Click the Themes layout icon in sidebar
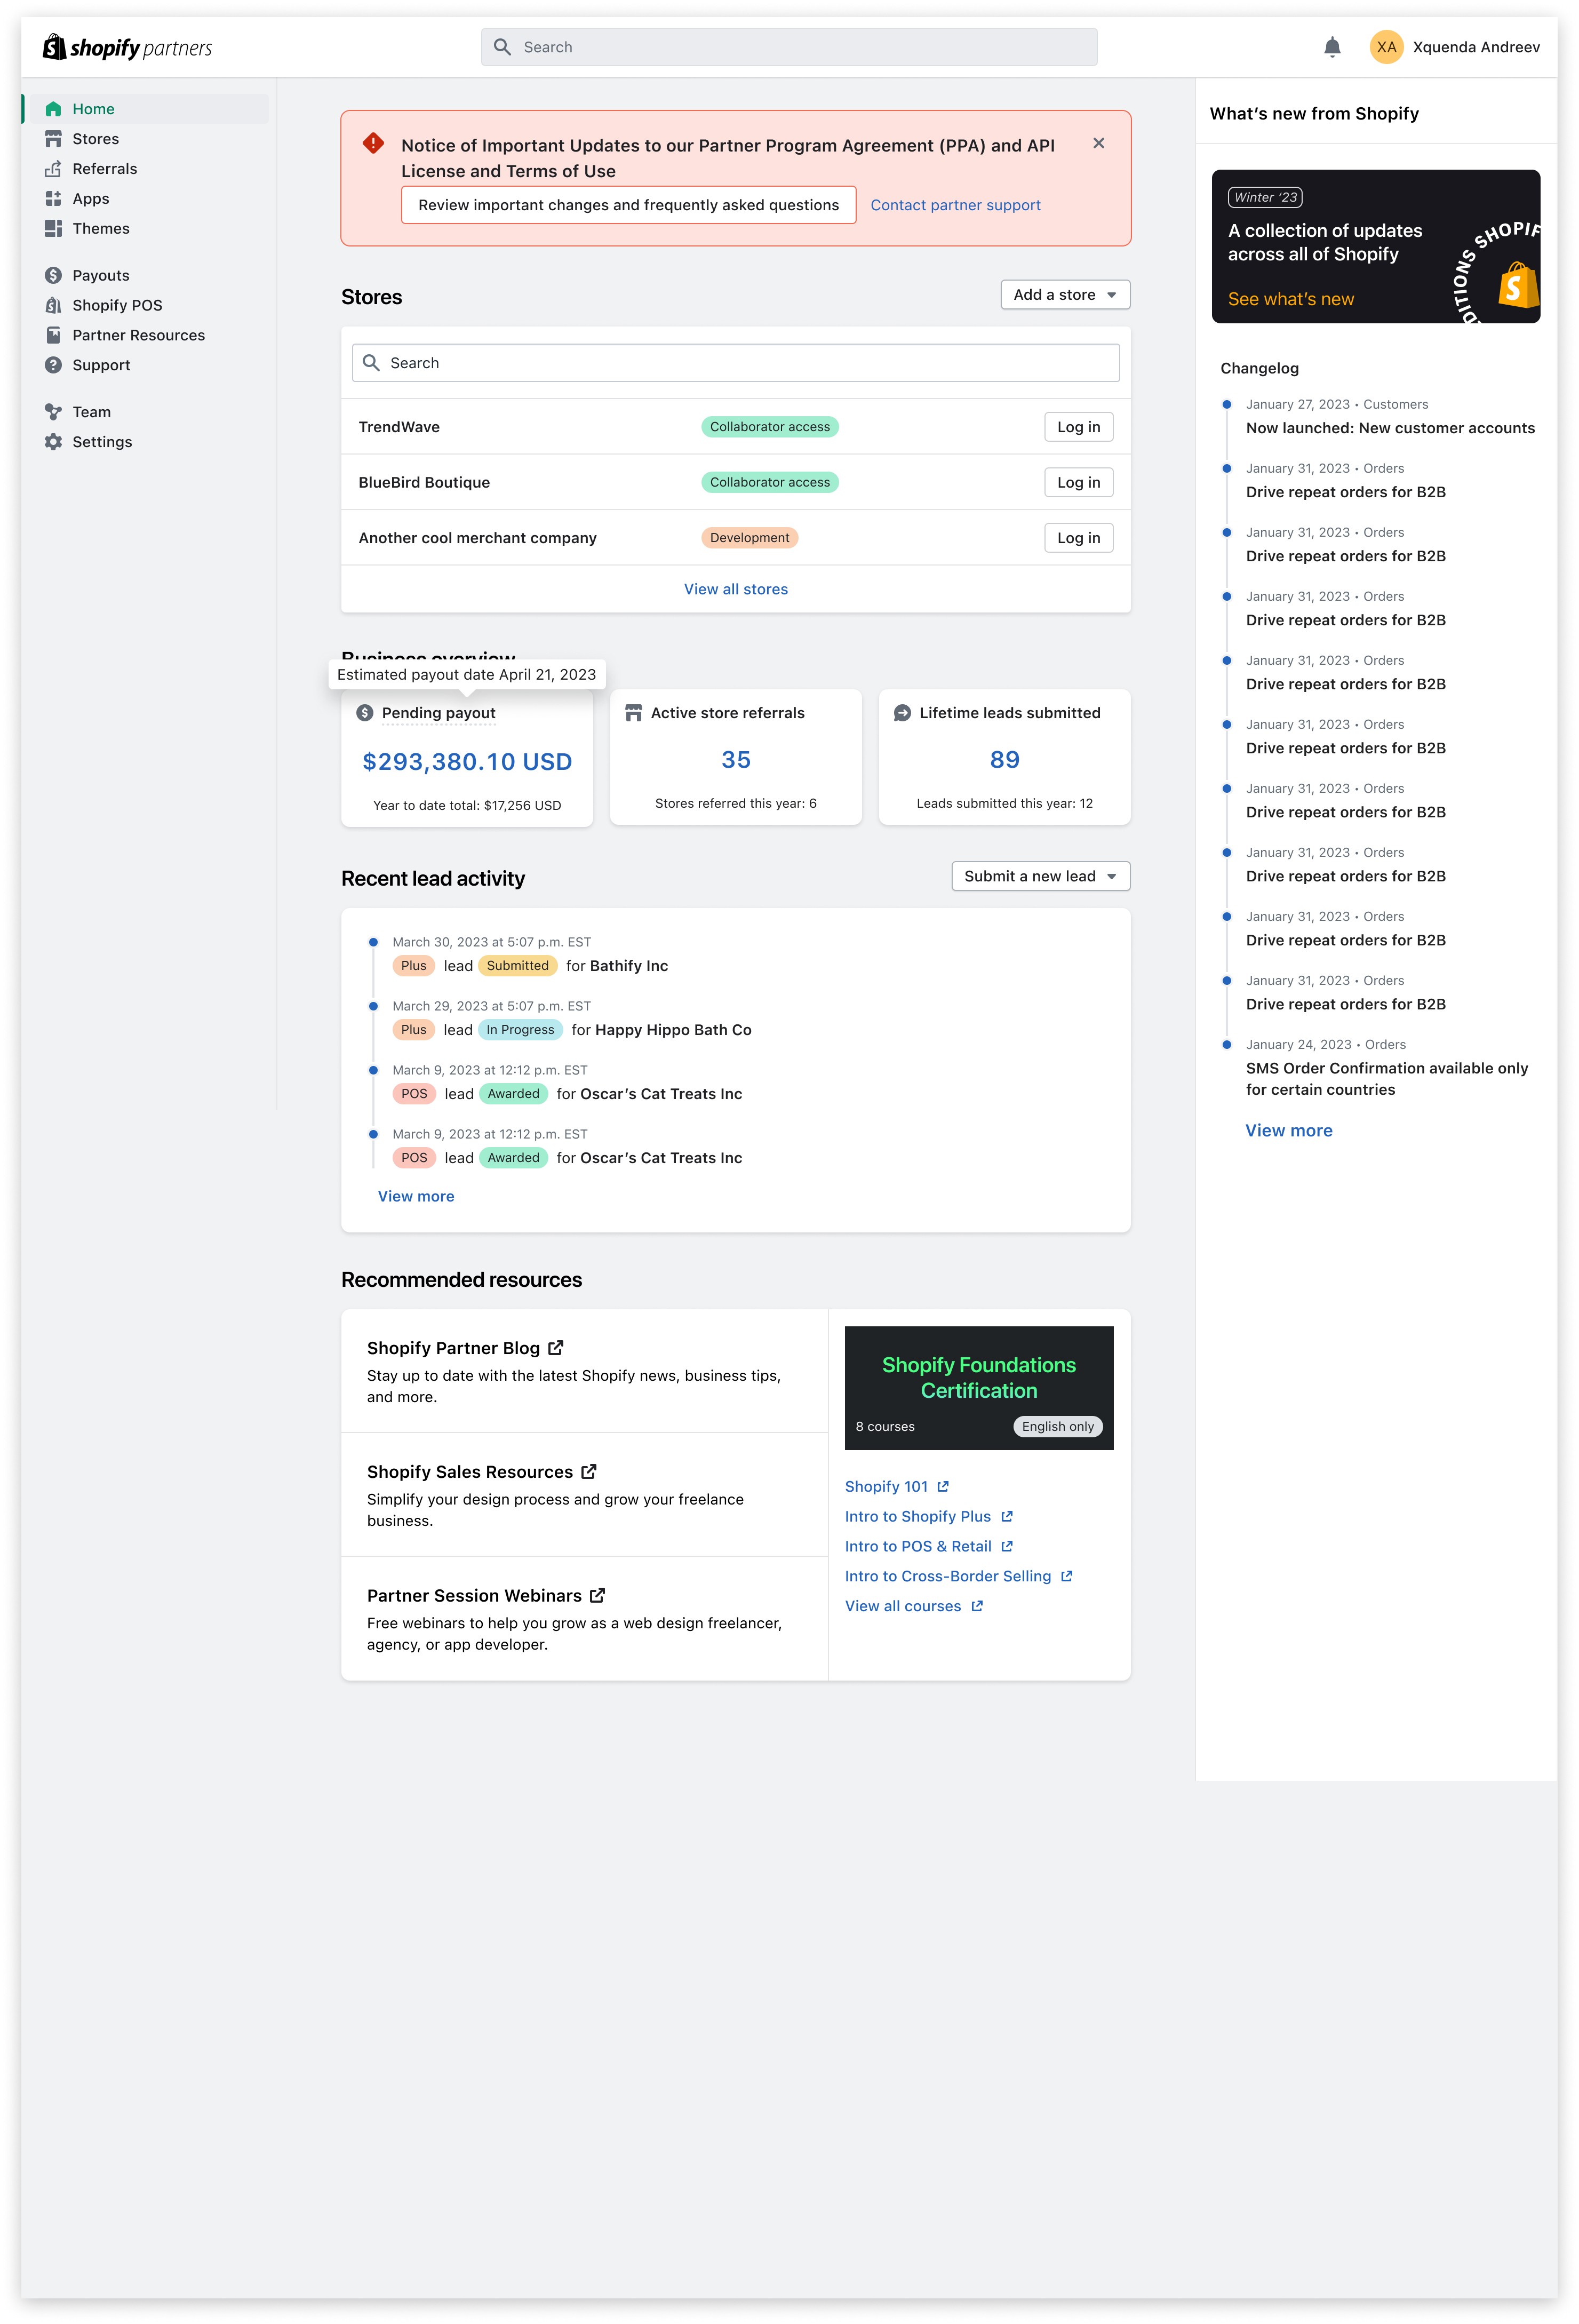 (53, 229)
